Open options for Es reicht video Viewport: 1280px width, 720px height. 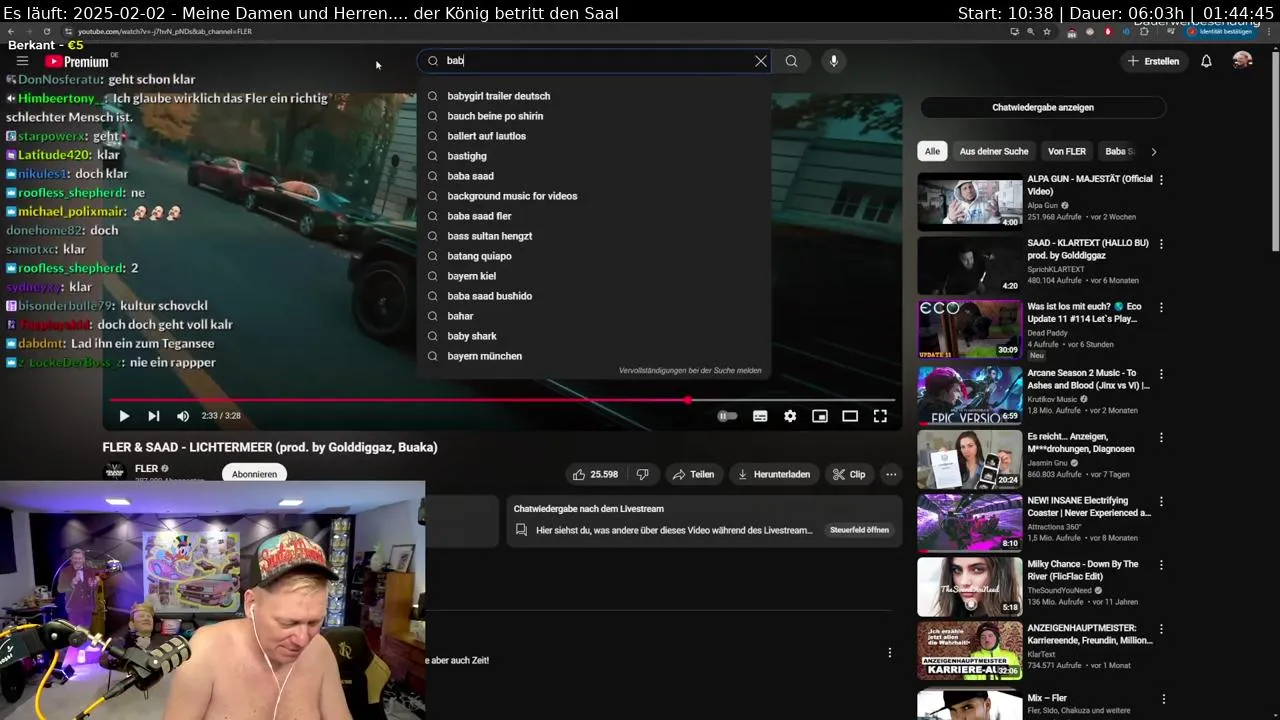click(x=1161, y=438)
